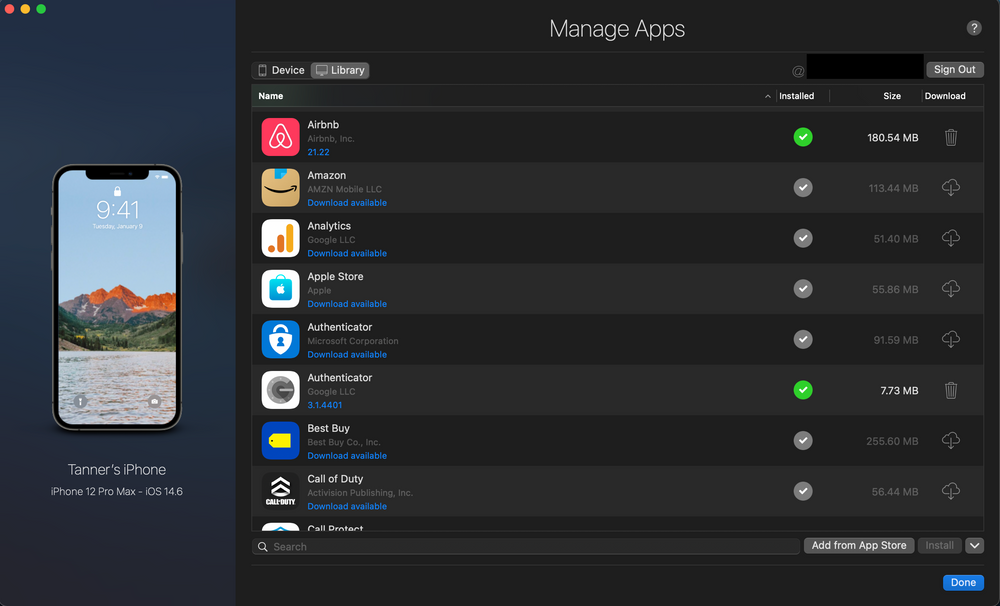
Task: Click the Microsoft Authenticator app icon
Action: (x=281, y=339)
